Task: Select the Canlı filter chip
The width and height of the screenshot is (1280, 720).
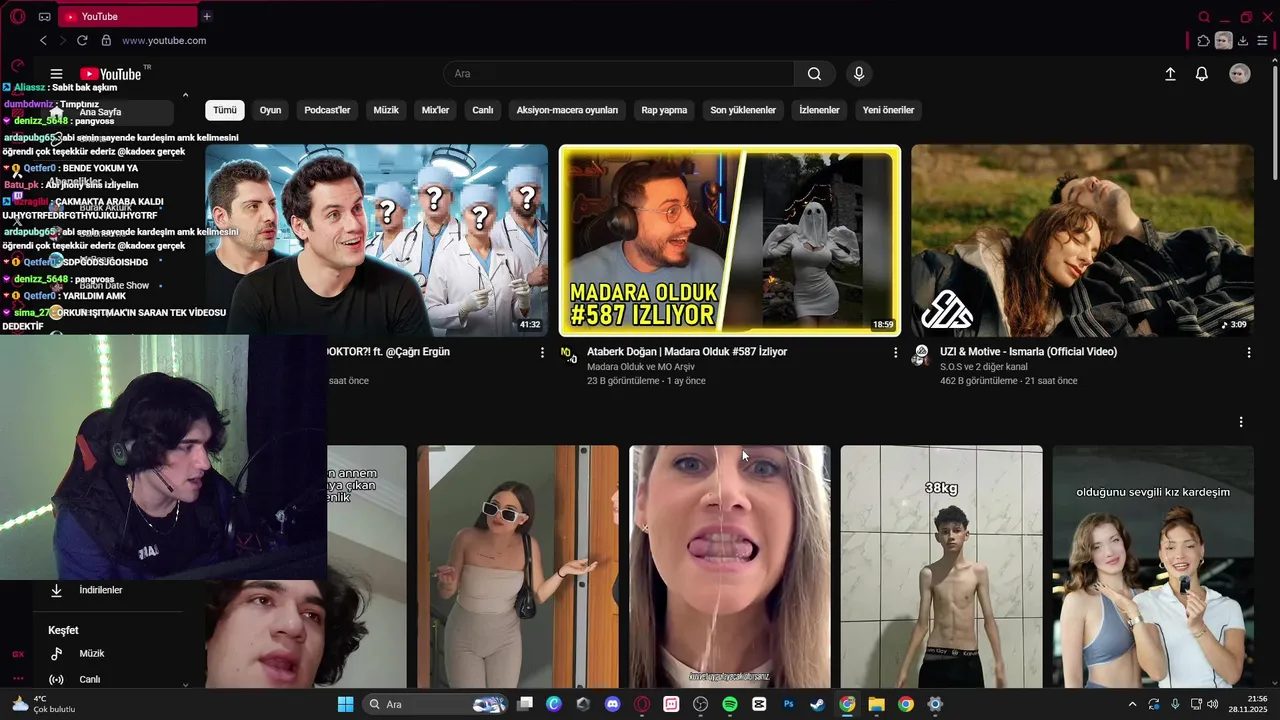Action: 483,110
